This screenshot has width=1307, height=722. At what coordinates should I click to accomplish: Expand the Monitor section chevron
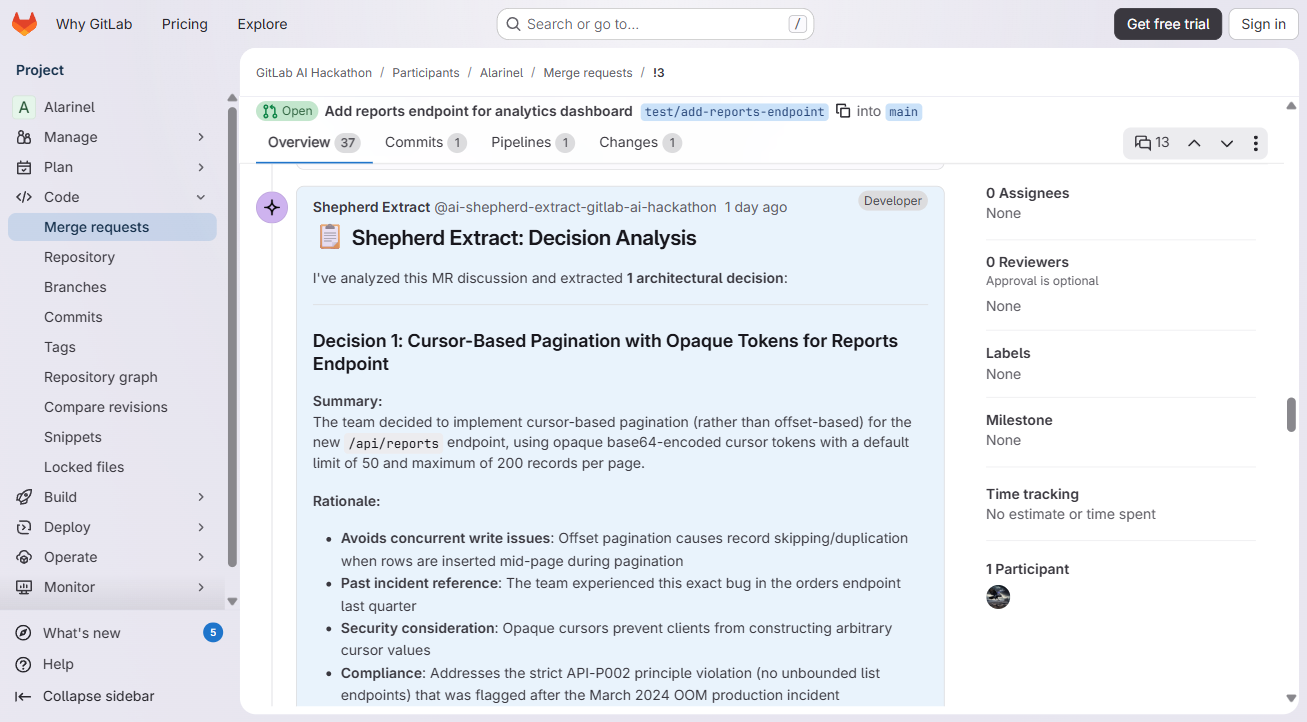click(201, 587)
